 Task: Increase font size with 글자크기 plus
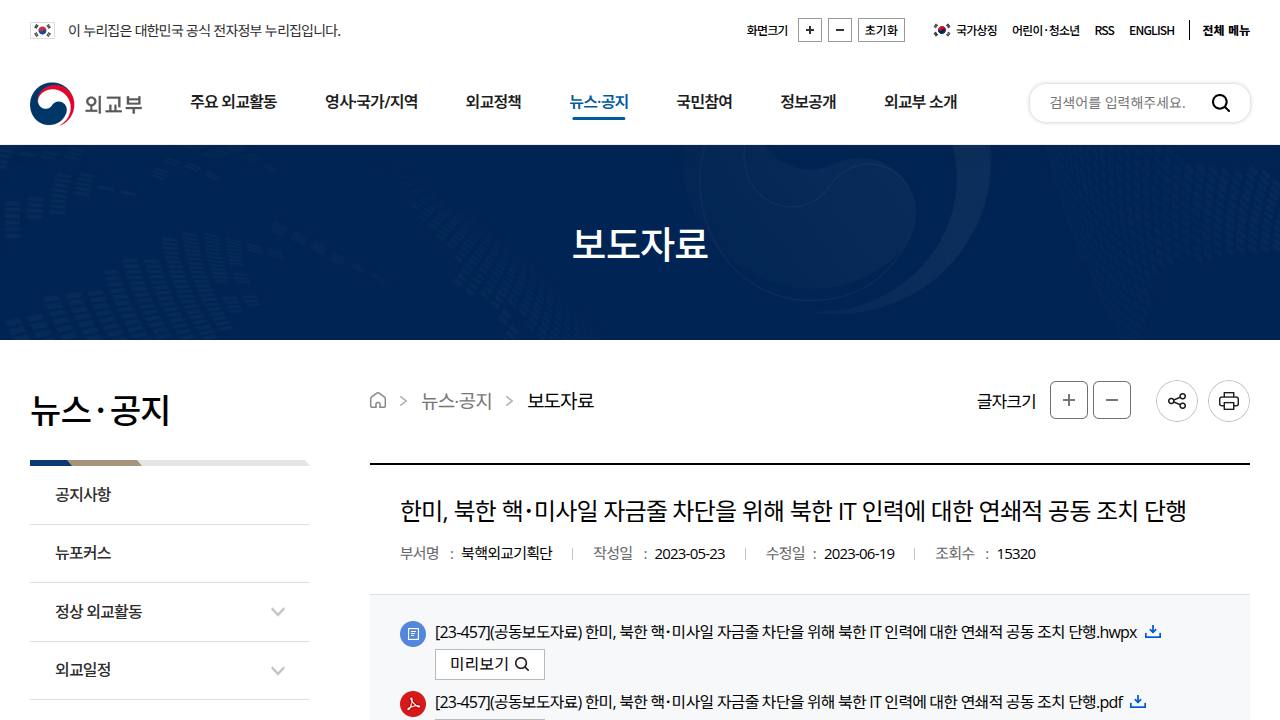1069,401
